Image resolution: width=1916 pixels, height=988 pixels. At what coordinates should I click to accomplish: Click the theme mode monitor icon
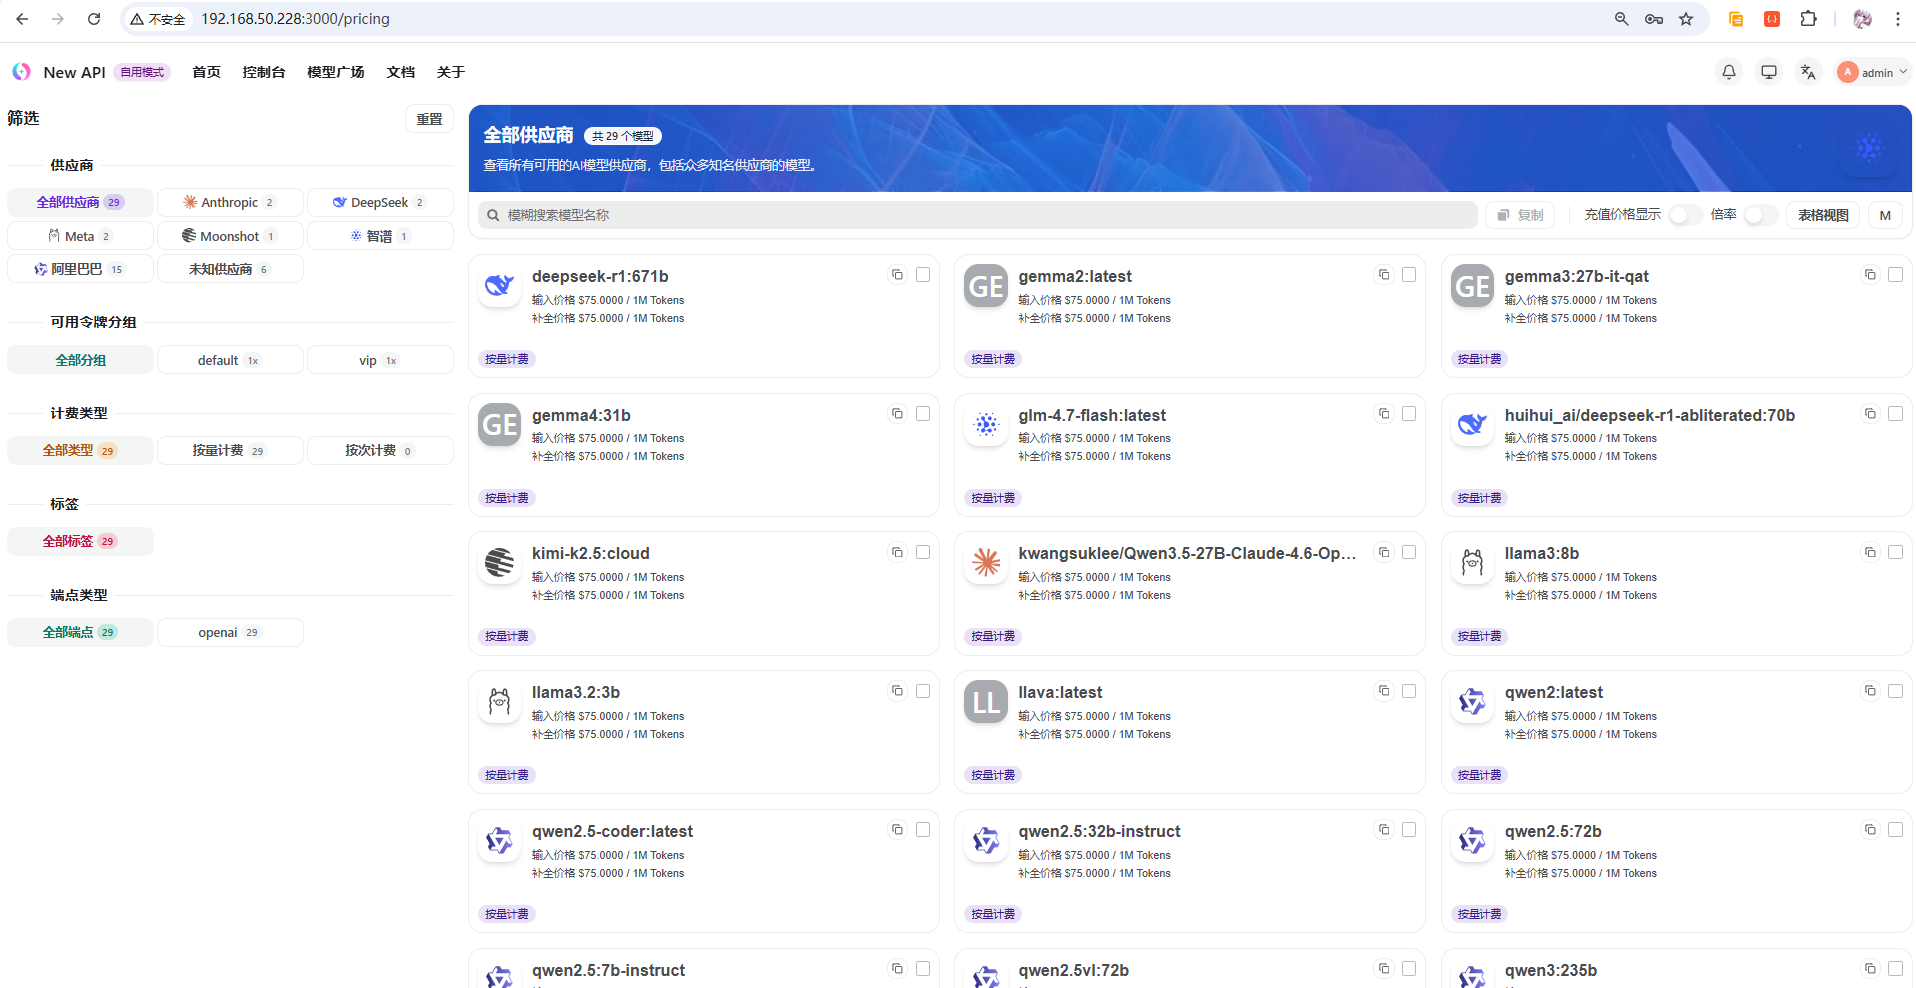click(x=1768, y=72)
